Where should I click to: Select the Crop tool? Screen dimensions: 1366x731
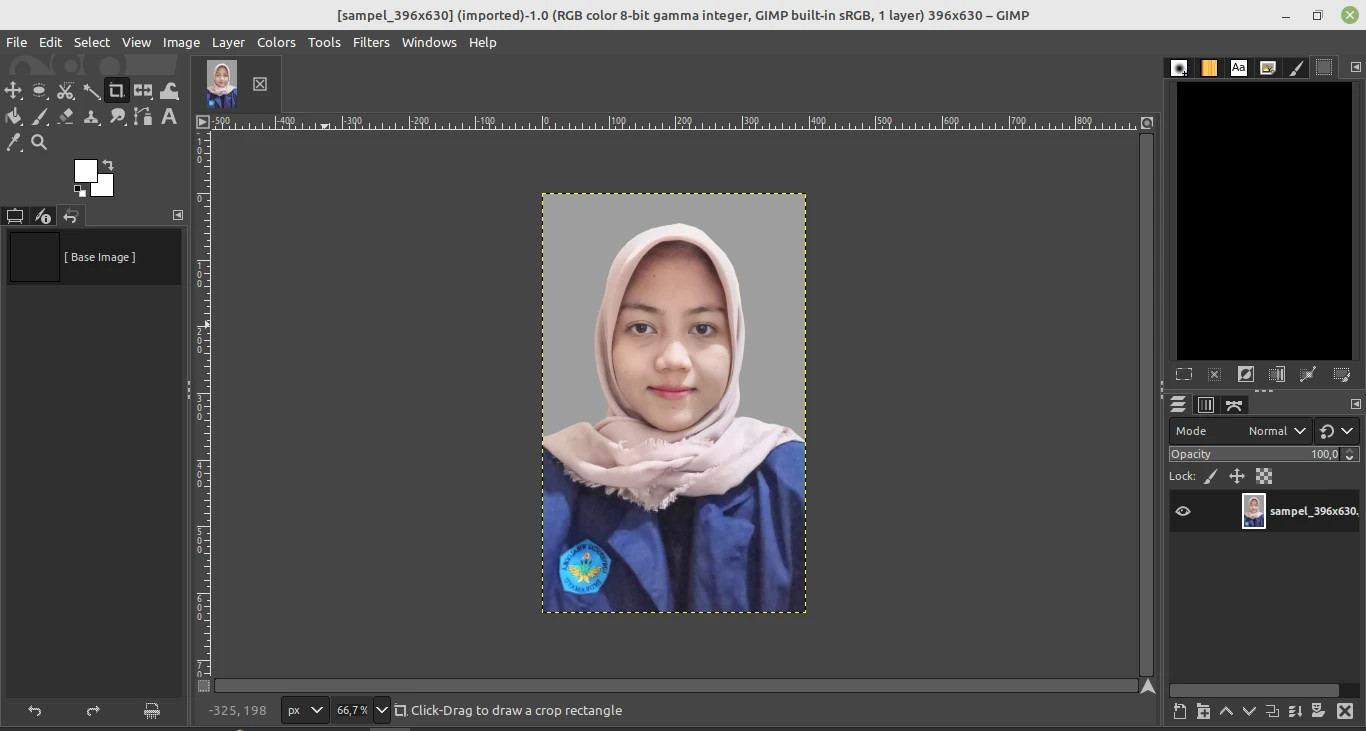point(117,91)
